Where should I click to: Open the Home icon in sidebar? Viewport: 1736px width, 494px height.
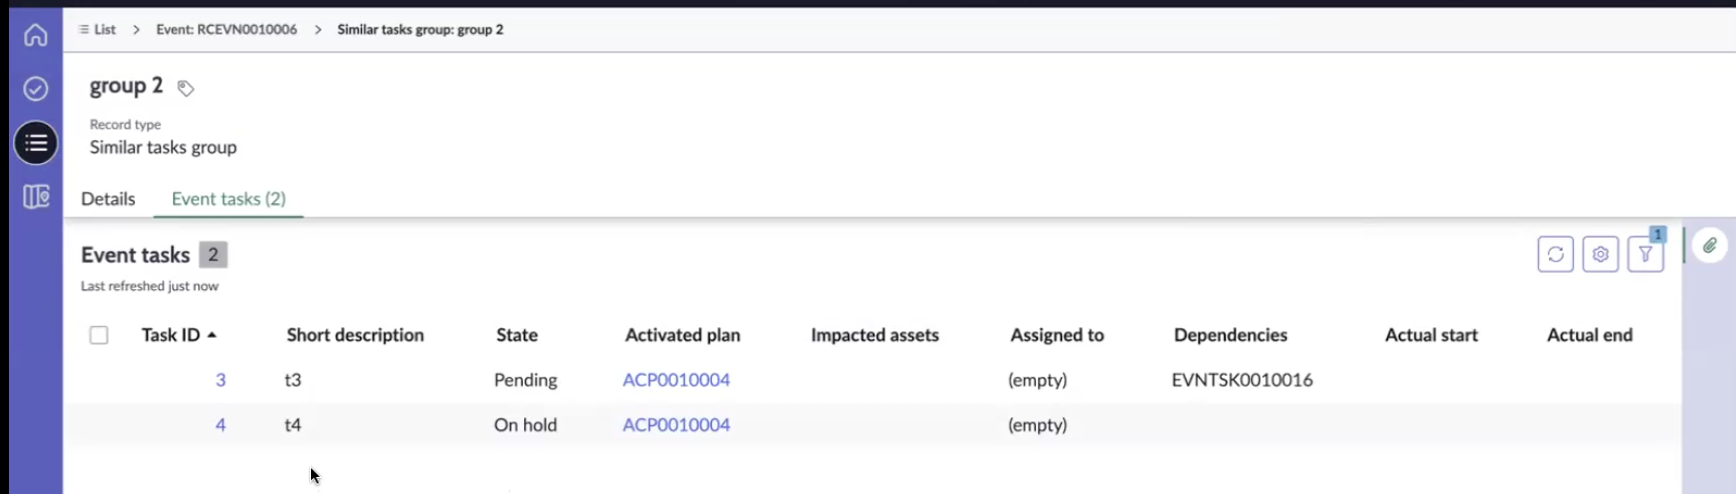(35, 36)
